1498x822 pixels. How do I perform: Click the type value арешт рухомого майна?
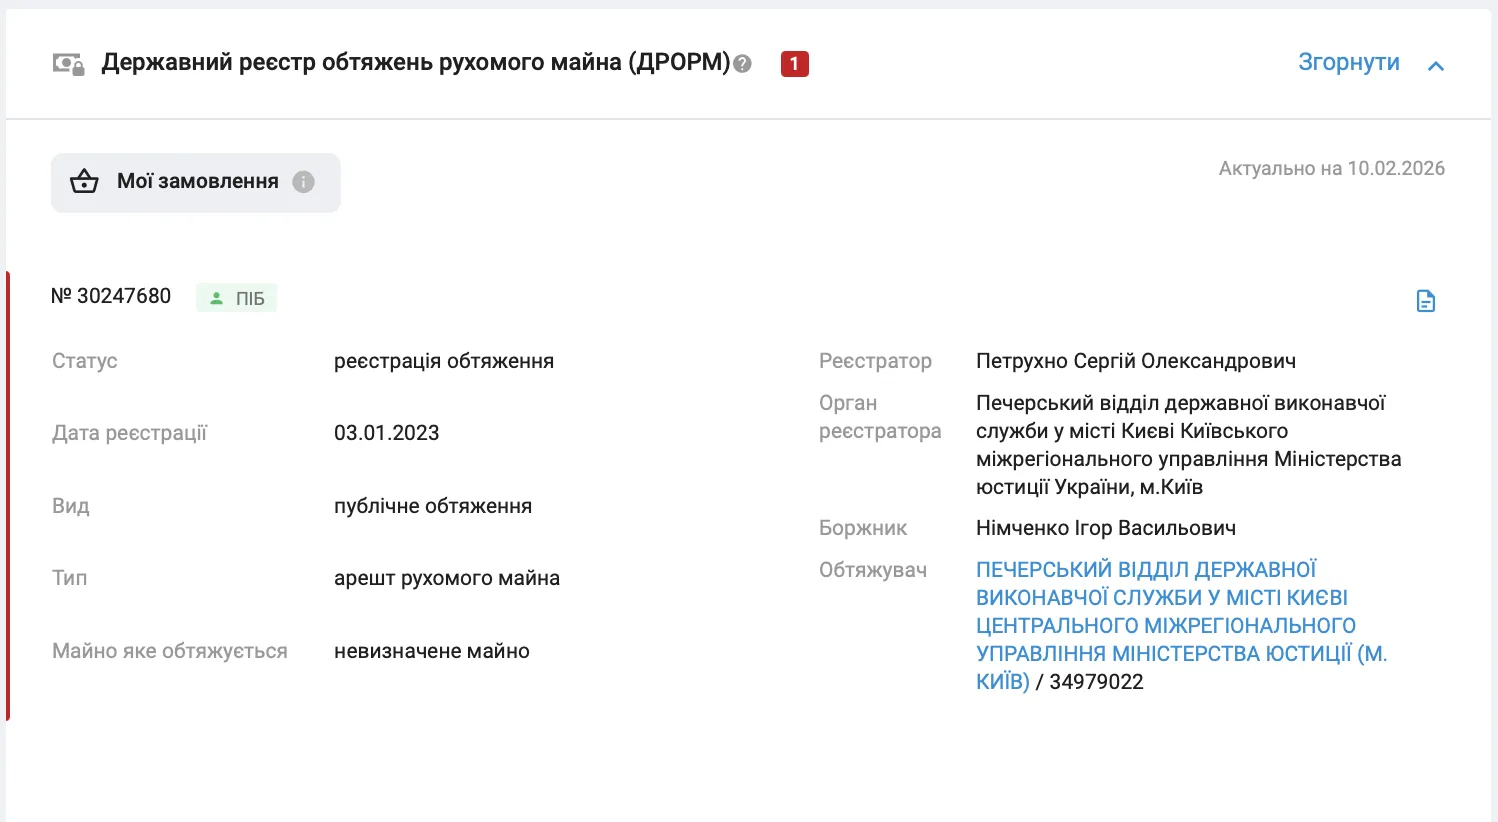pos(446,578)
